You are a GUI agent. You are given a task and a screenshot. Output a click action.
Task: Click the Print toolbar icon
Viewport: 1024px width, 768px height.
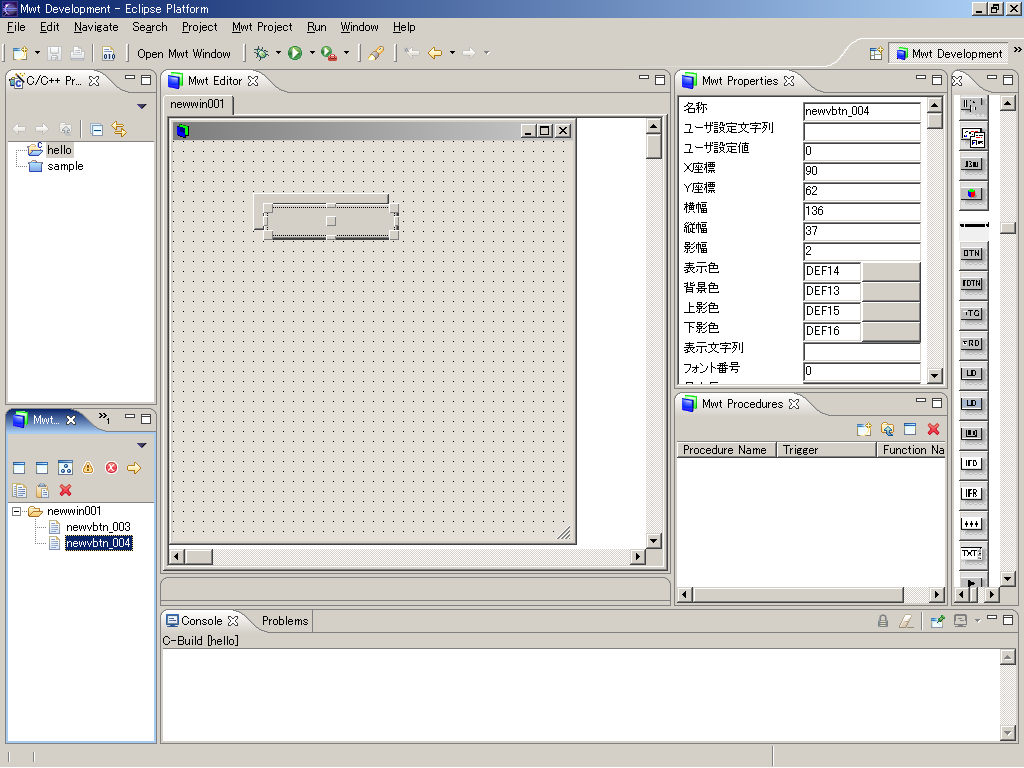coord(77,54)
